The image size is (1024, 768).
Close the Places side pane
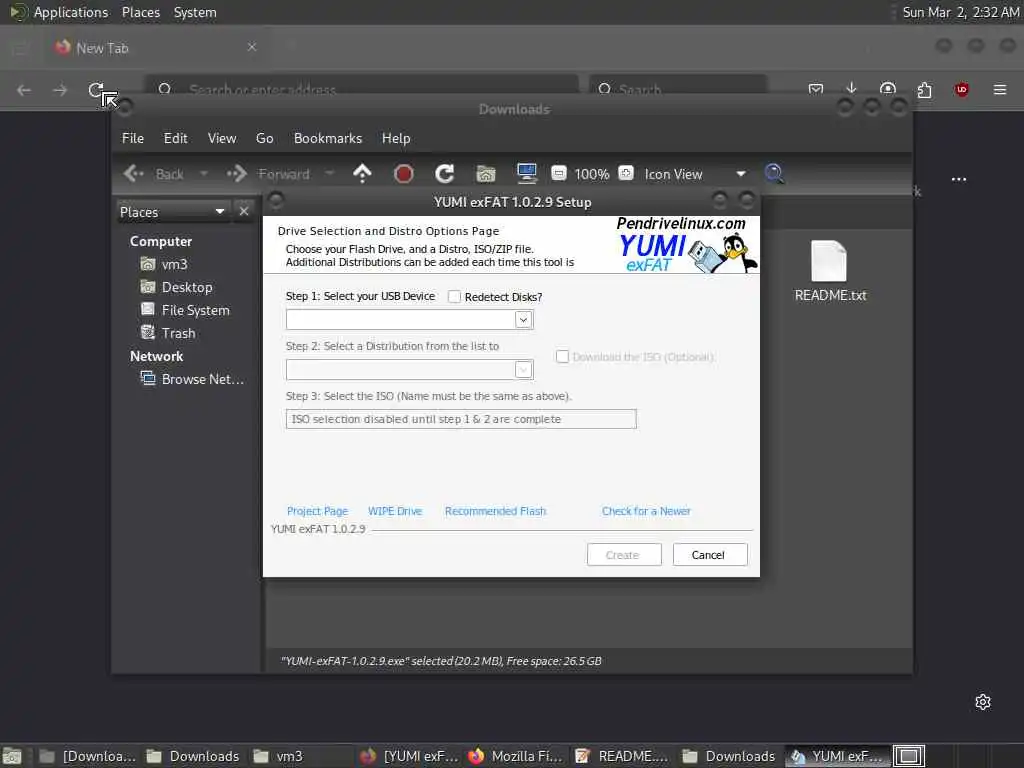click(244, 212)
